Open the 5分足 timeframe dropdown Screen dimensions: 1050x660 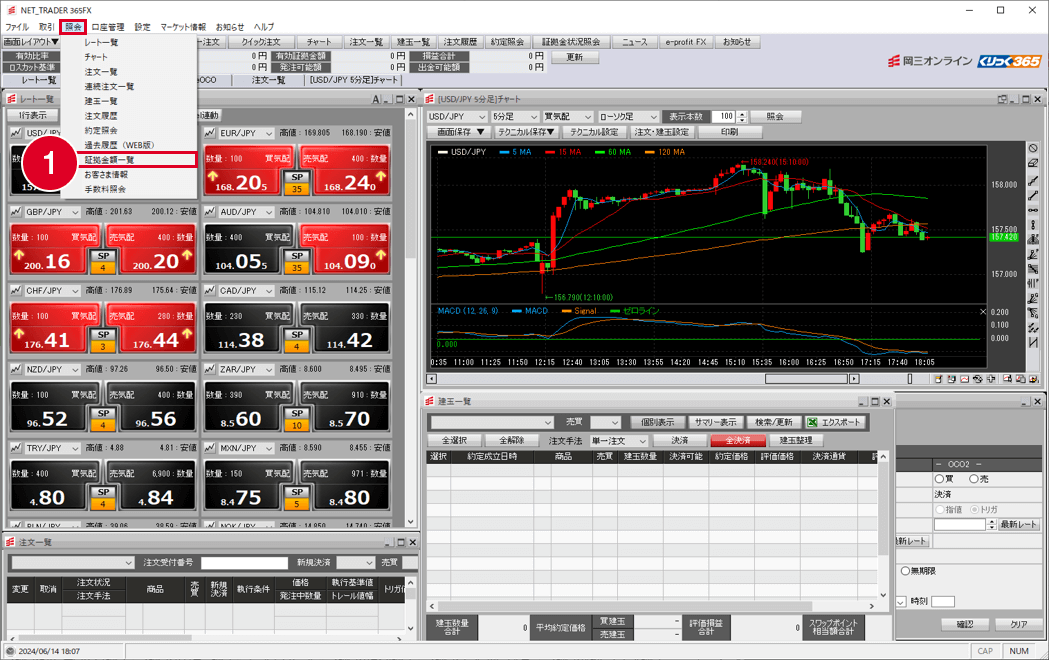pos(515,116)
